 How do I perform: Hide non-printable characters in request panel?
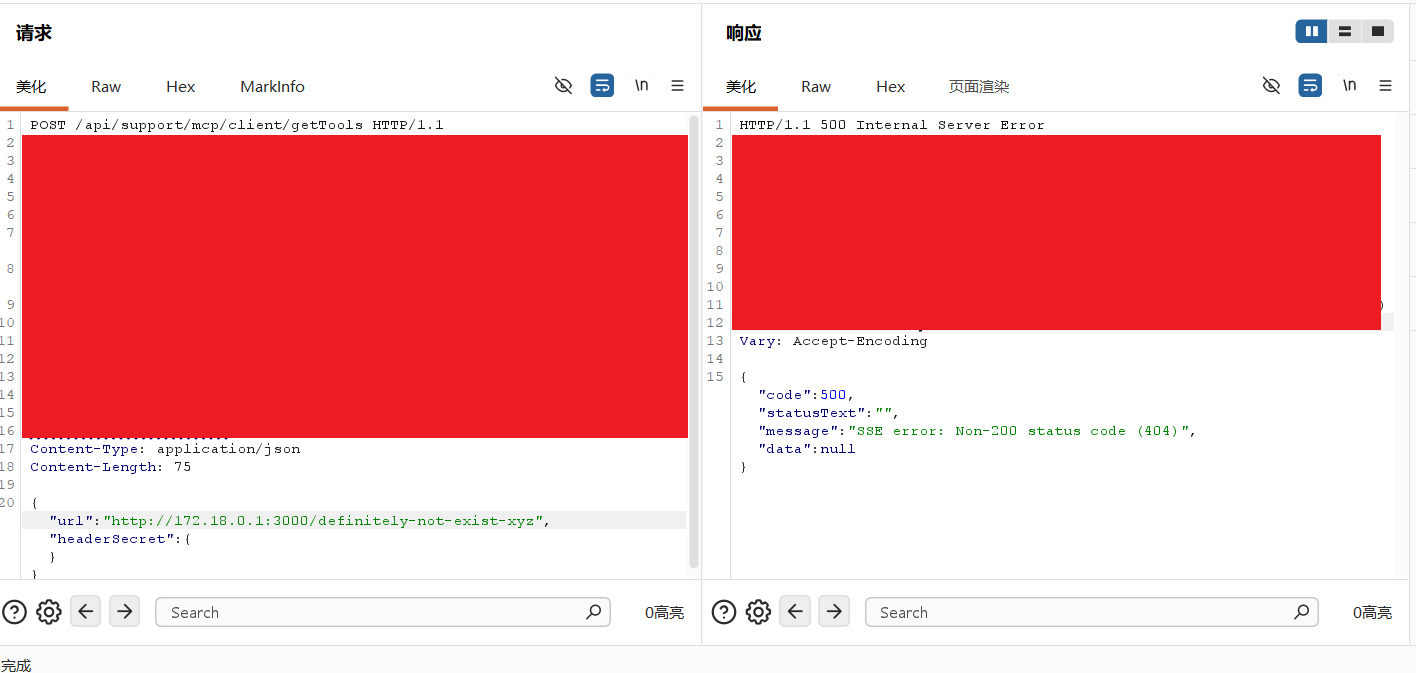coord(563,86)
